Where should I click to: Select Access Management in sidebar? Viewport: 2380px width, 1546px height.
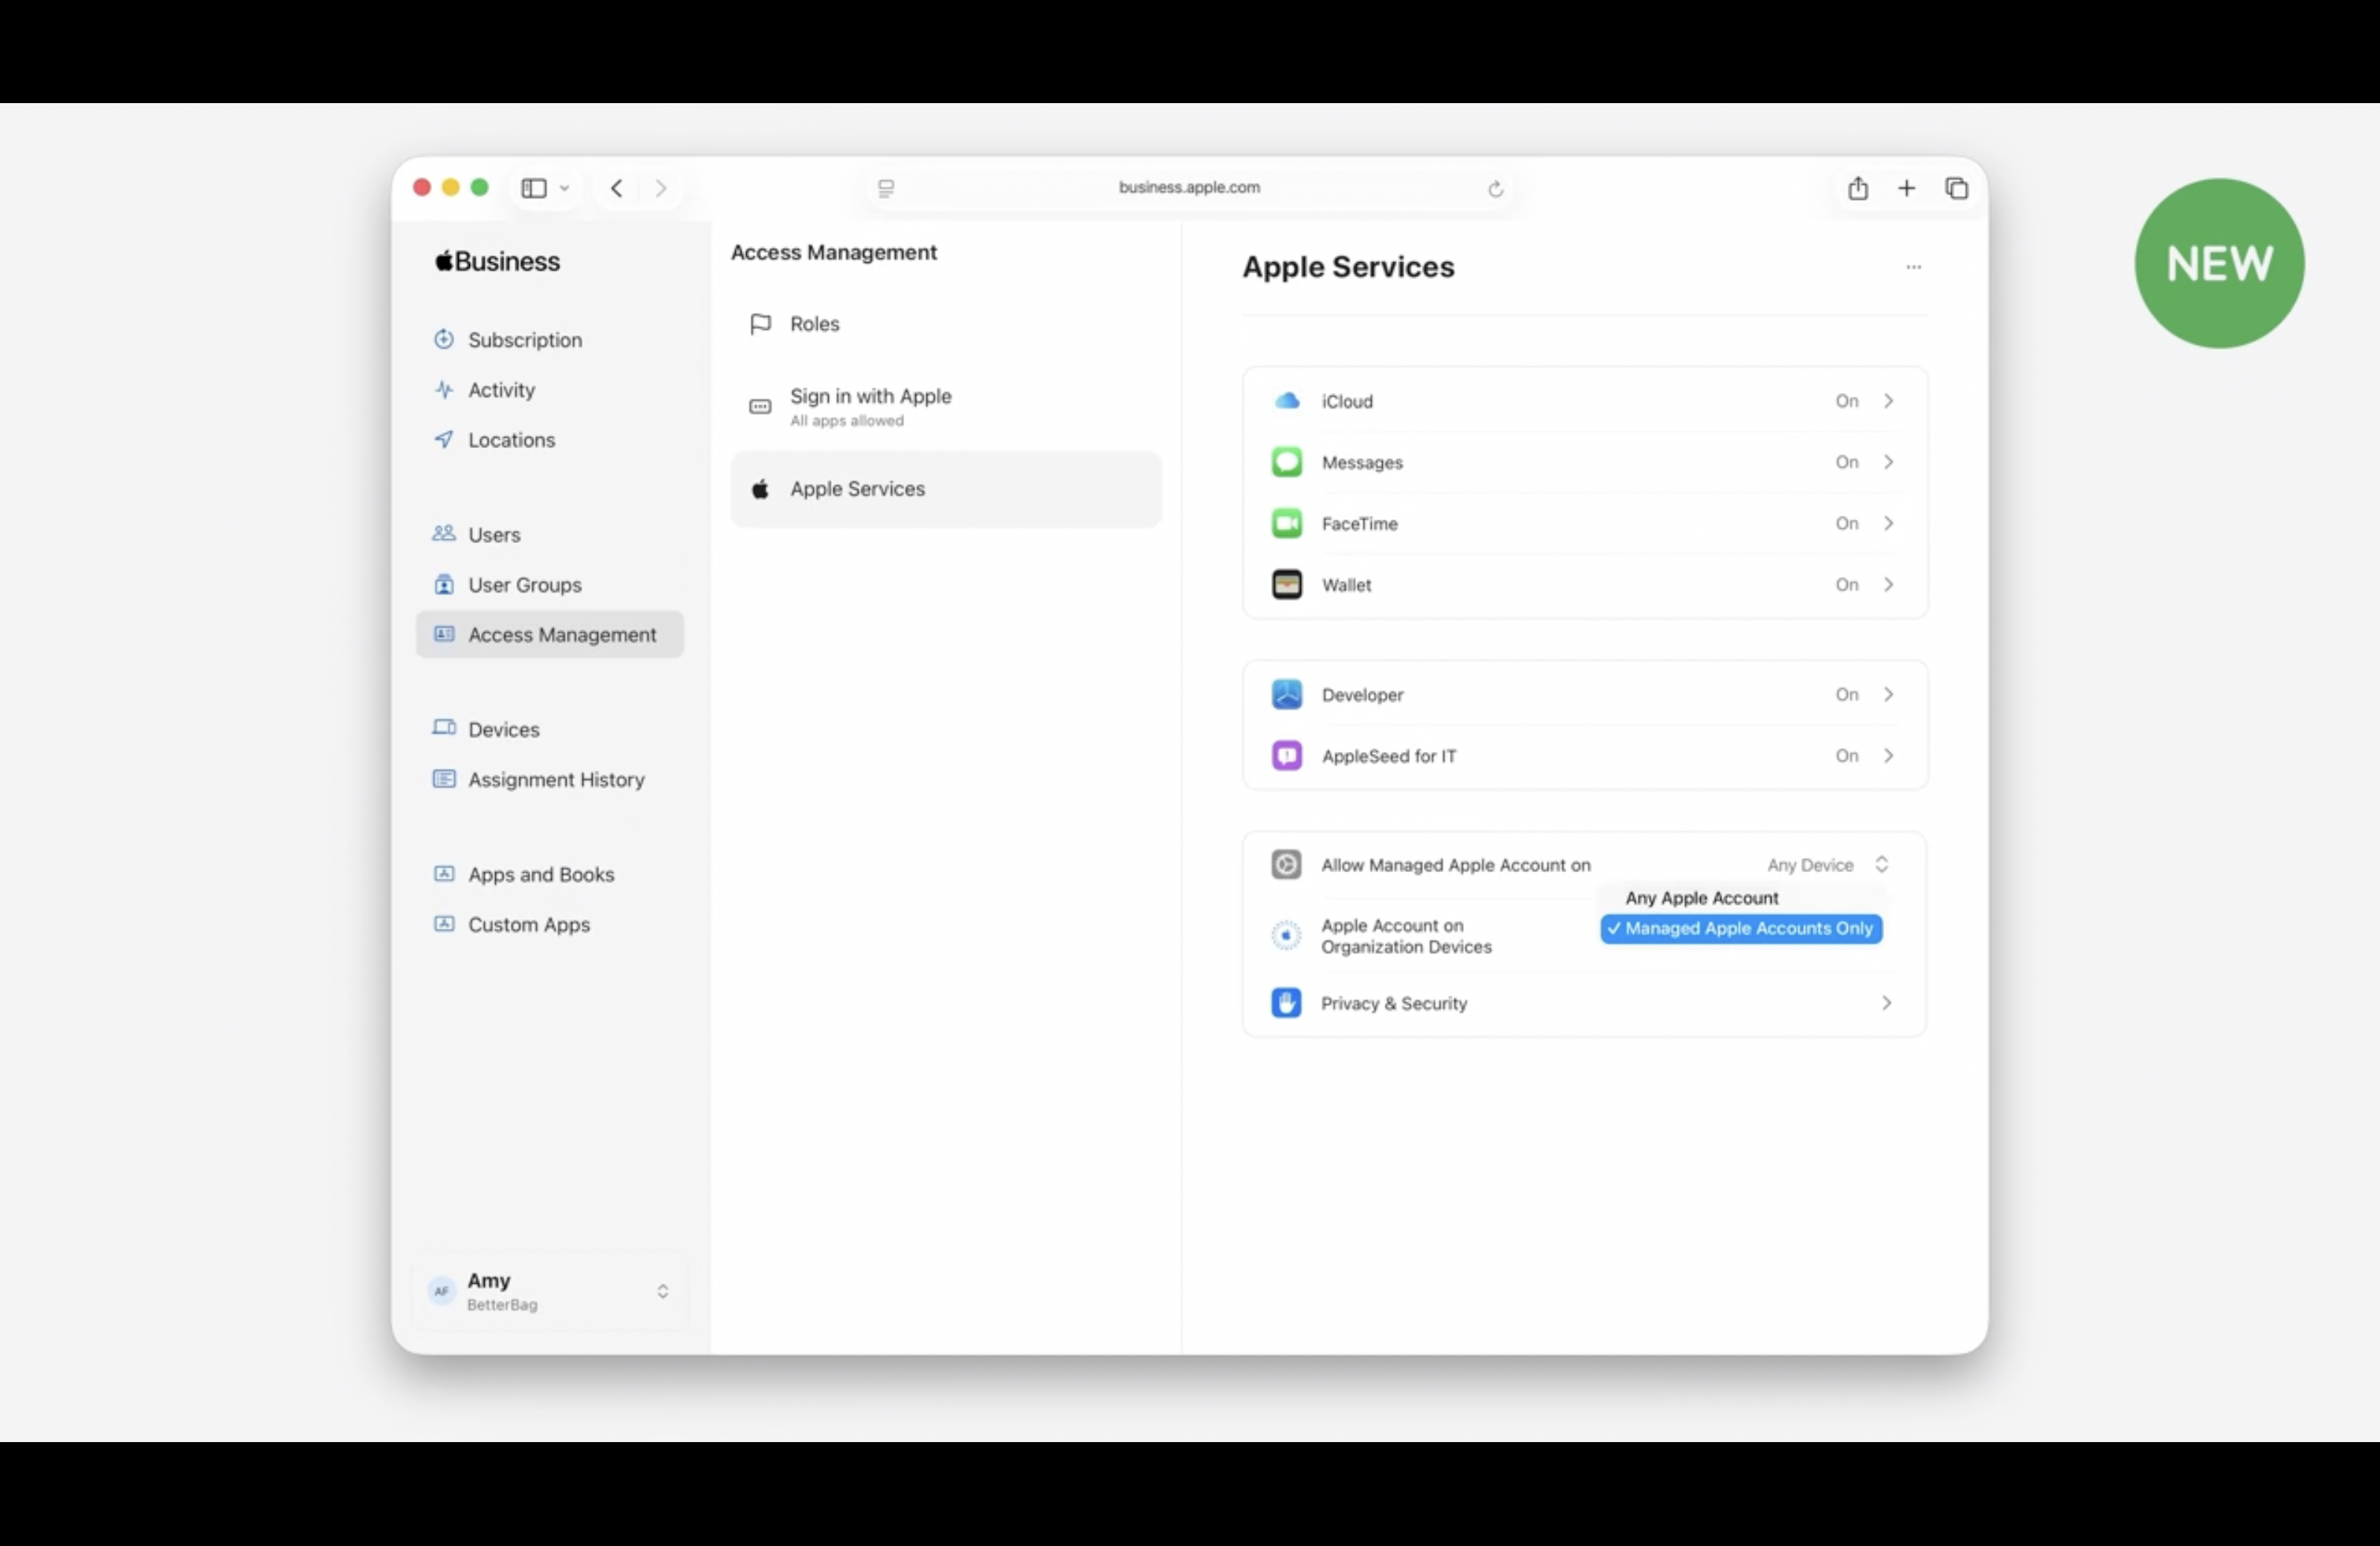click(550, 635)
